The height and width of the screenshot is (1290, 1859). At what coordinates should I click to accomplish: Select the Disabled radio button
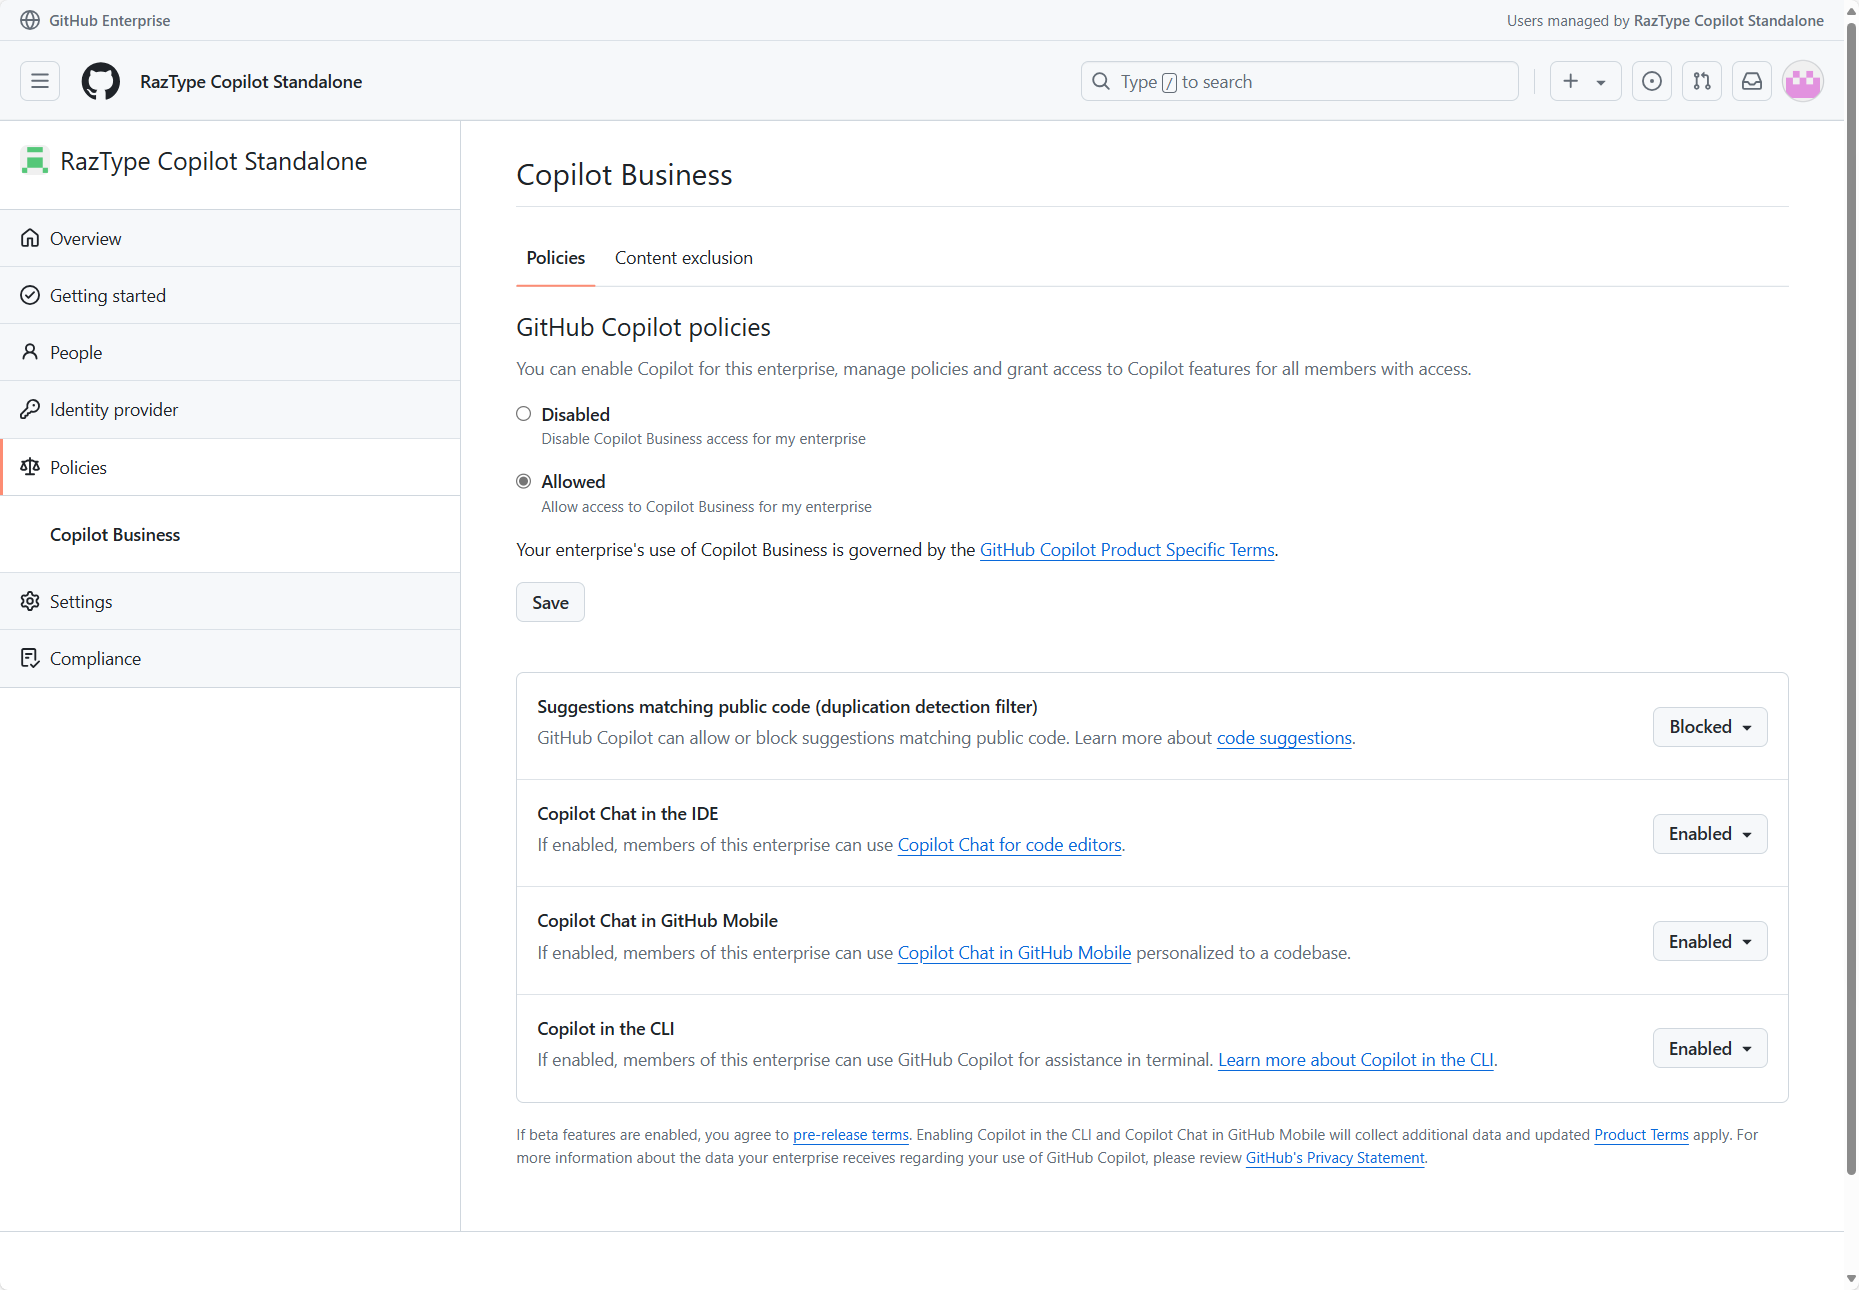[523, 413]
